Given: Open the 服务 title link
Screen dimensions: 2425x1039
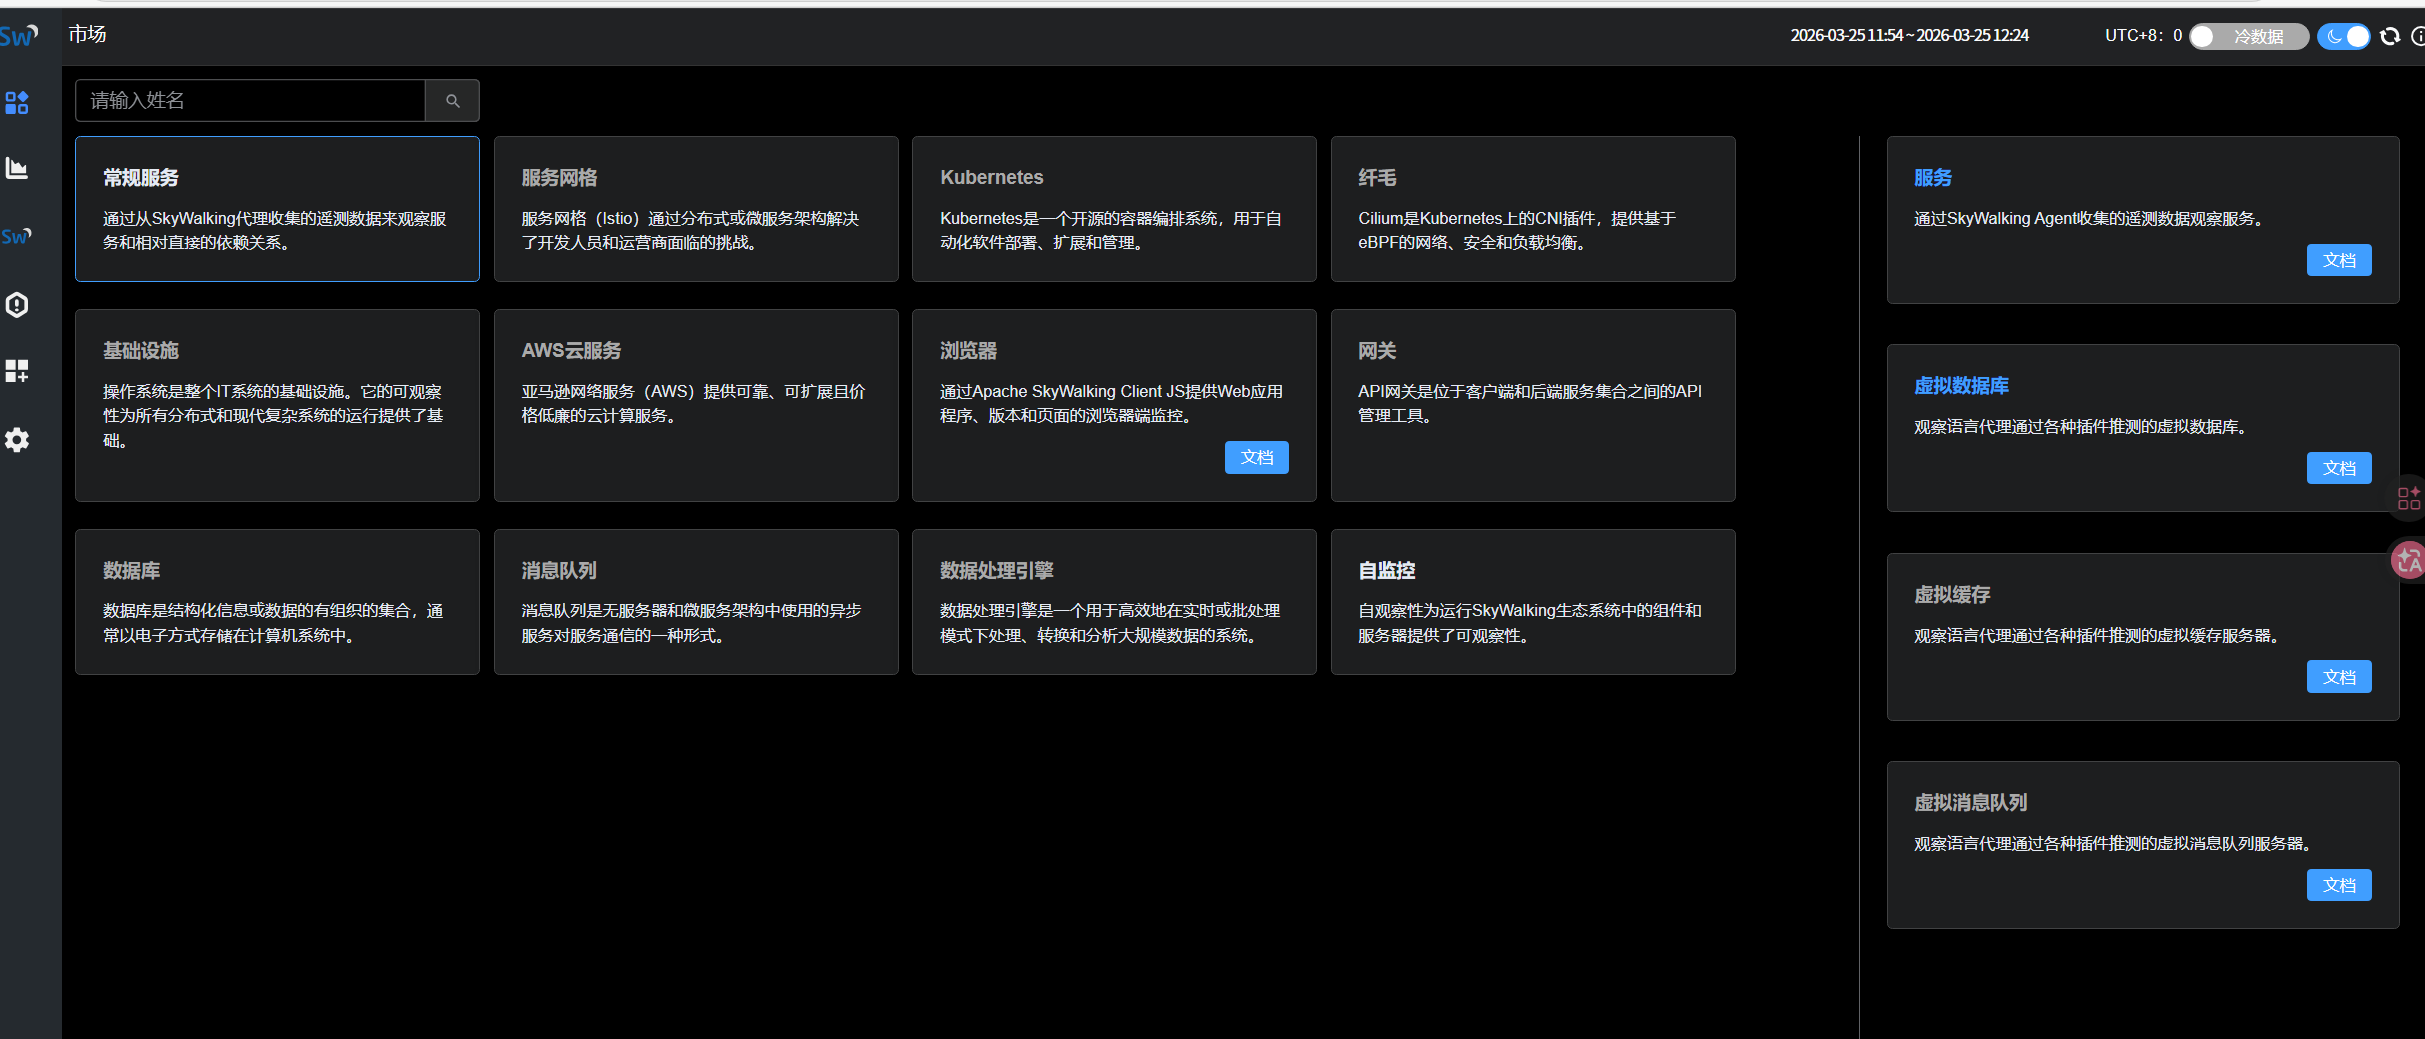Looking at the screenshot, I should click(1932, 178).
